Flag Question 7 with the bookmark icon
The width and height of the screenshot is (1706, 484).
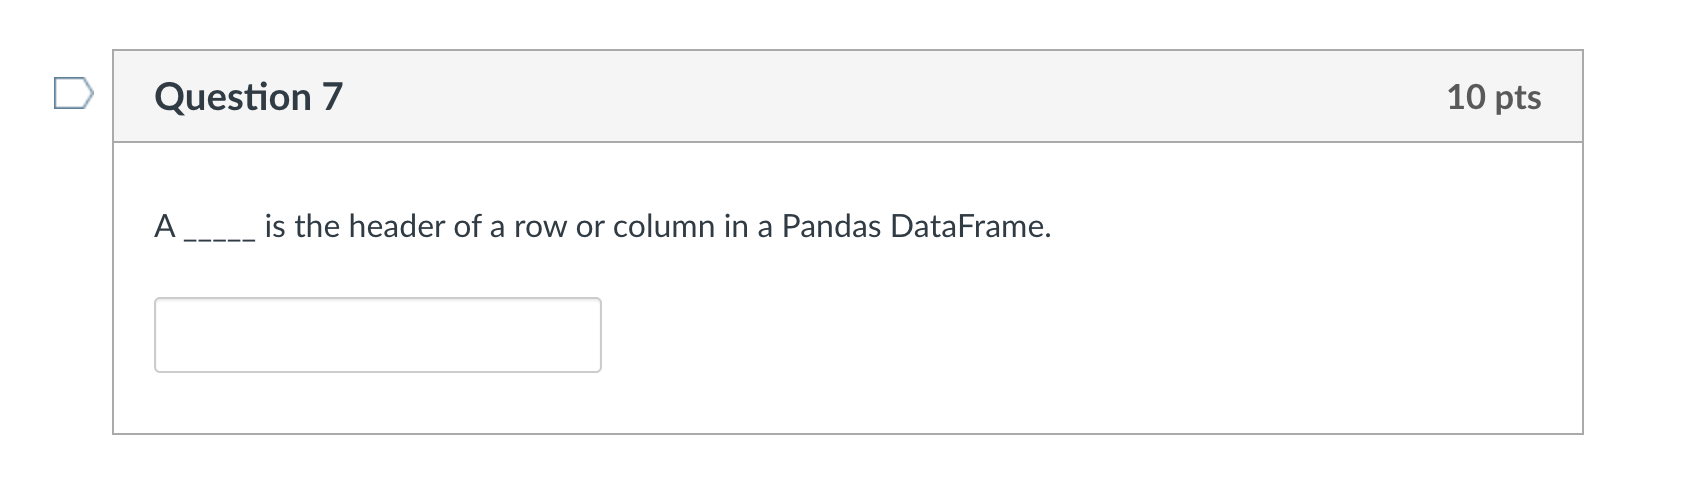click(x=74, y=96)
